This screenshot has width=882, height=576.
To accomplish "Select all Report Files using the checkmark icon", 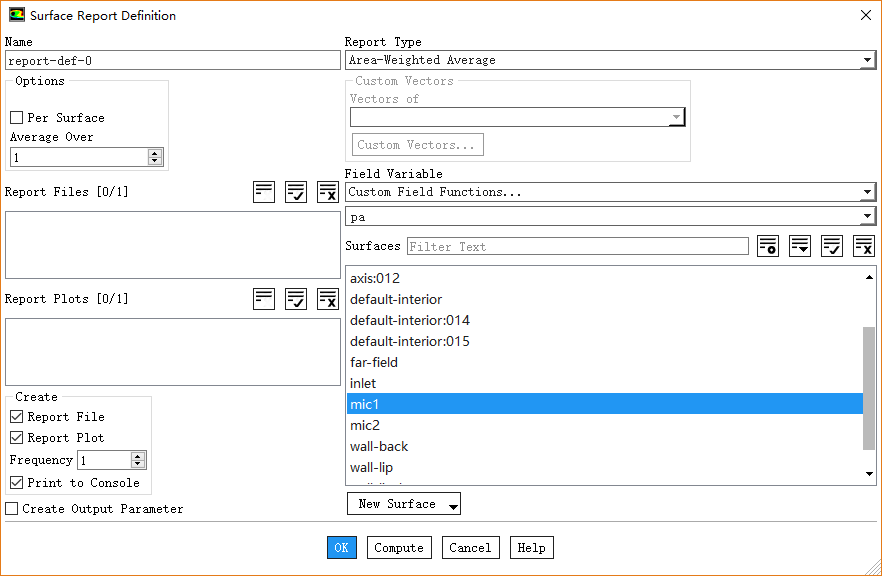I will [296, 192].
